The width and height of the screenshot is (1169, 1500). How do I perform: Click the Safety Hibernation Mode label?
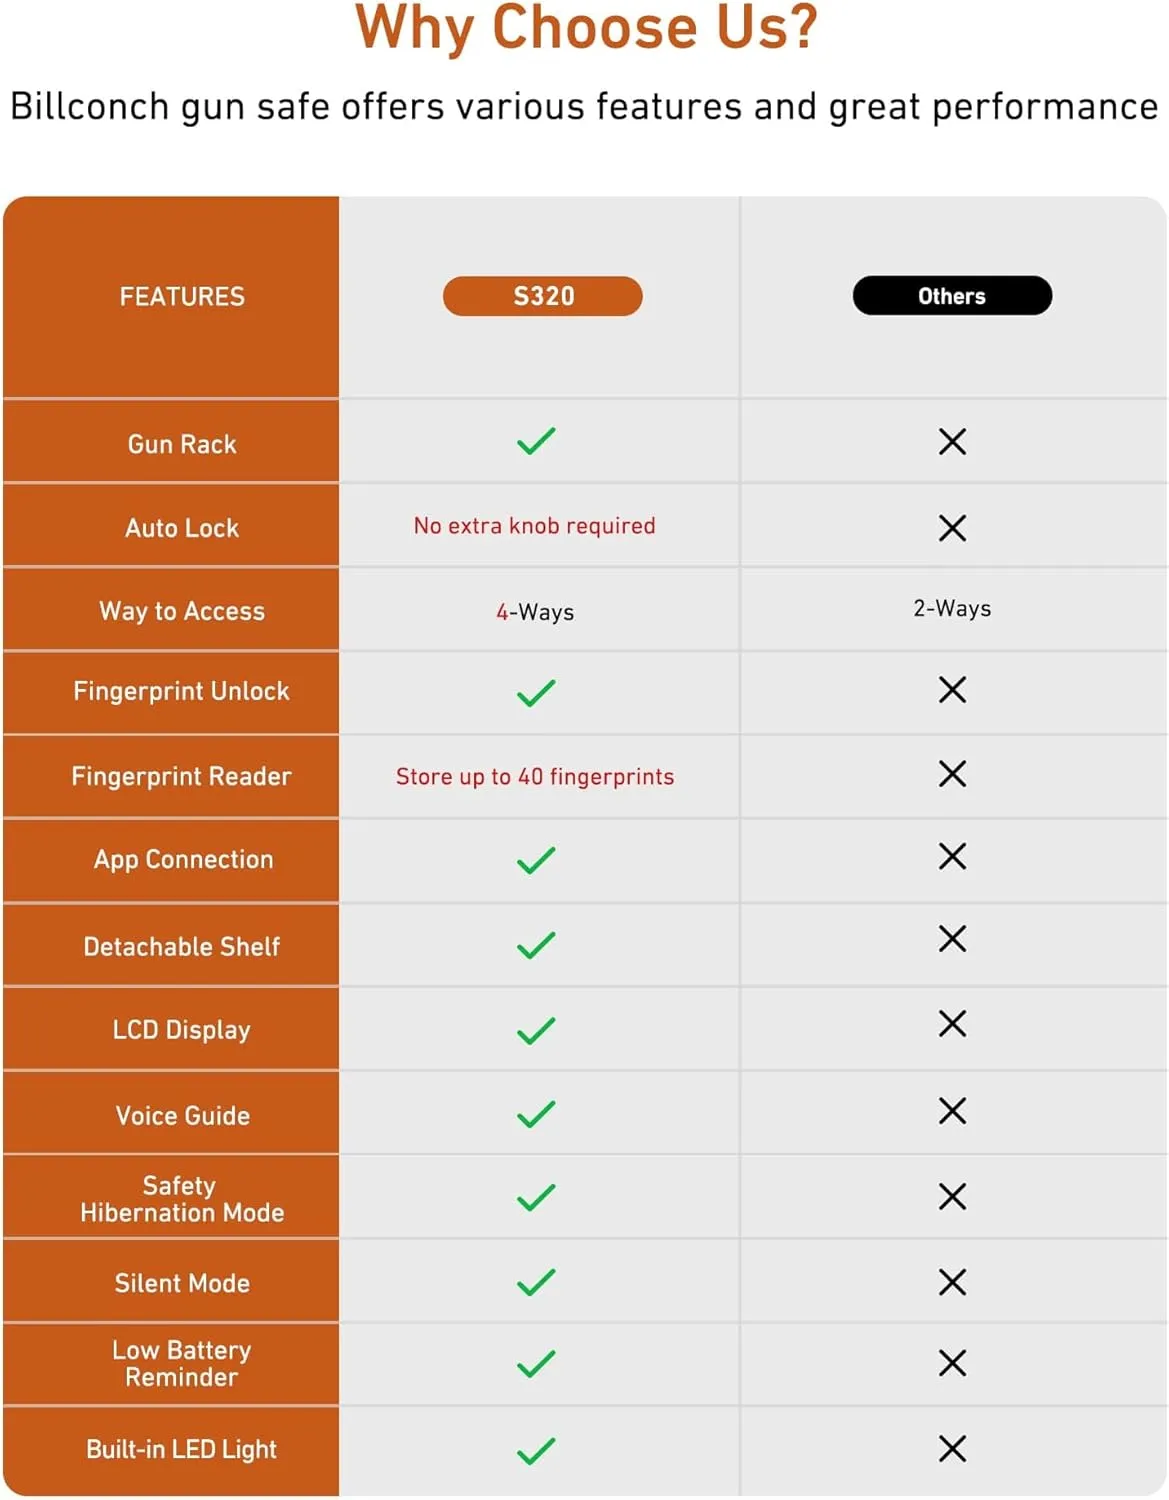182,1199
